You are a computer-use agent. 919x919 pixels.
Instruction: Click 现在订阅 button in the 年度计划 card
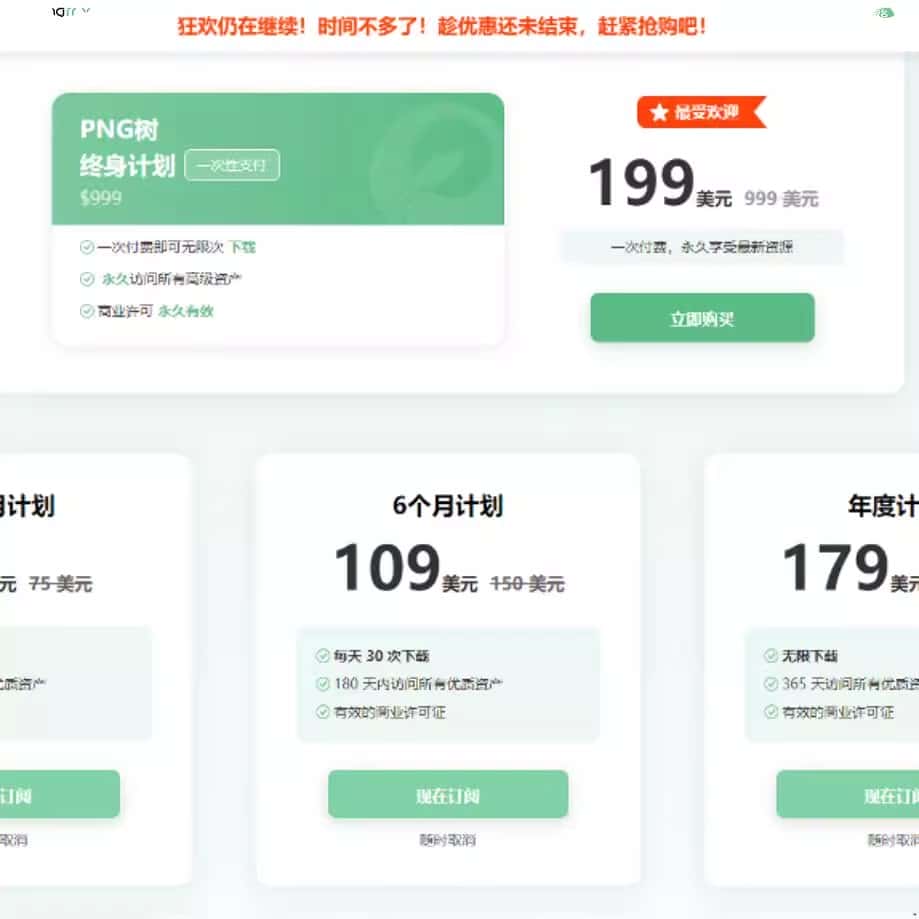tap(847, 794)
